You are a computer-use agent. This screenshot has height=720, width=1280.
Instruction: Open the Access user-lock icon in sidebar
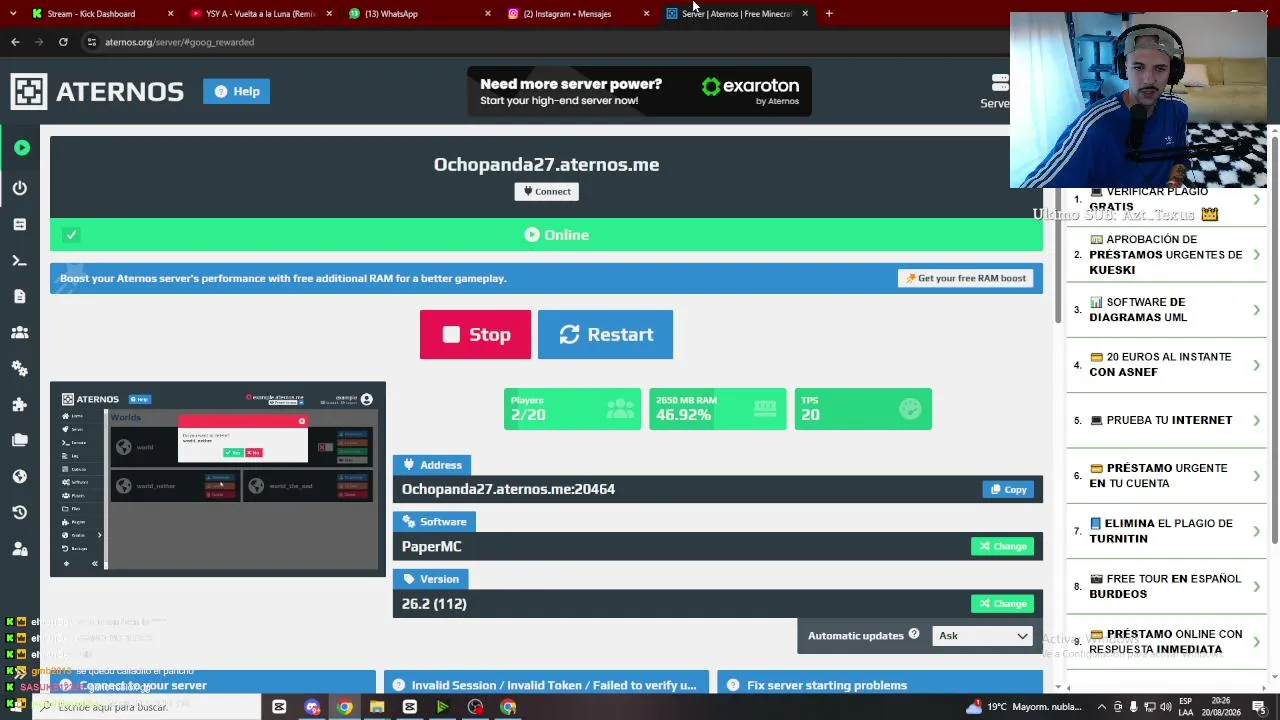[20, 548]
